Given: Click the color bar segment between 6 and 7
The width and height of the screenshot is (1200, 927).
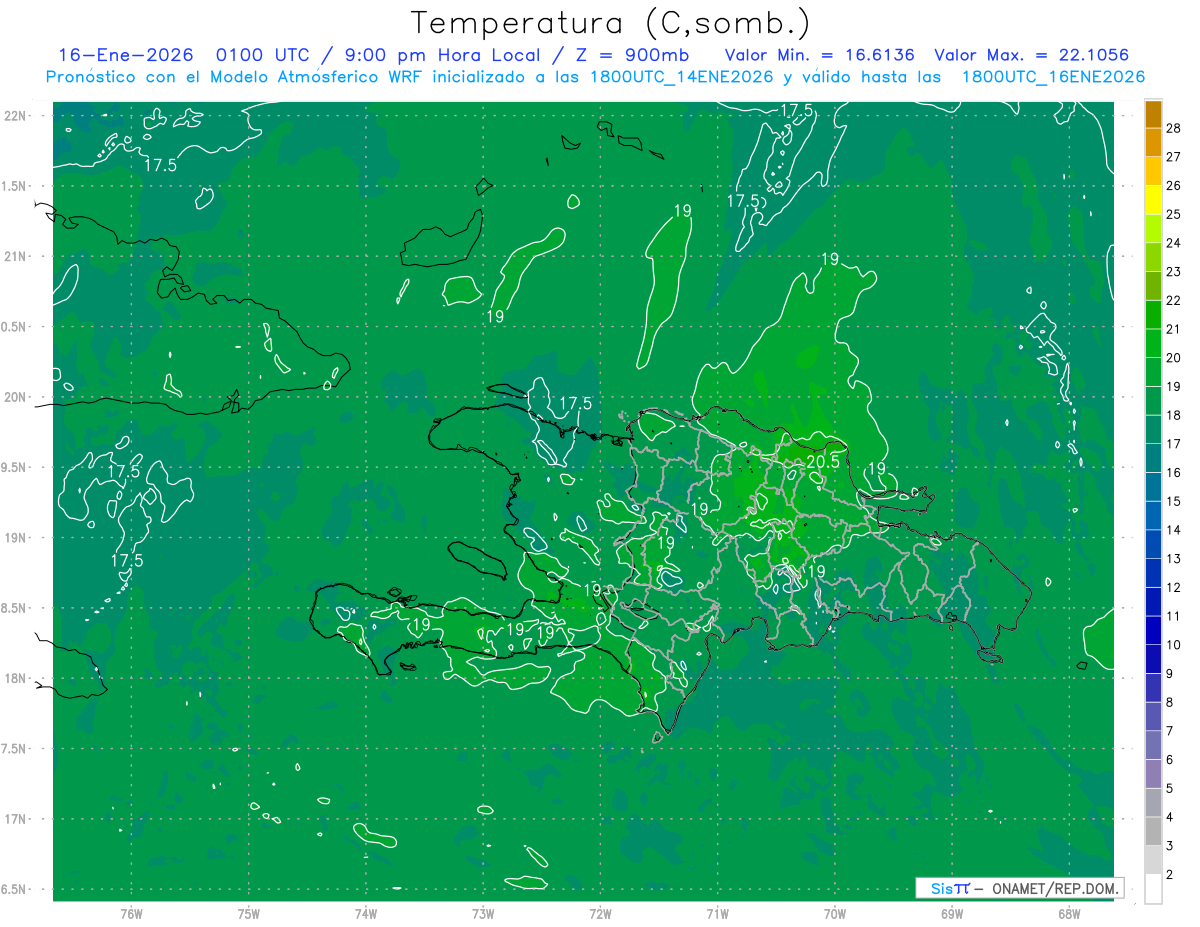Looking at the screenshot, I should point(1154,745).
